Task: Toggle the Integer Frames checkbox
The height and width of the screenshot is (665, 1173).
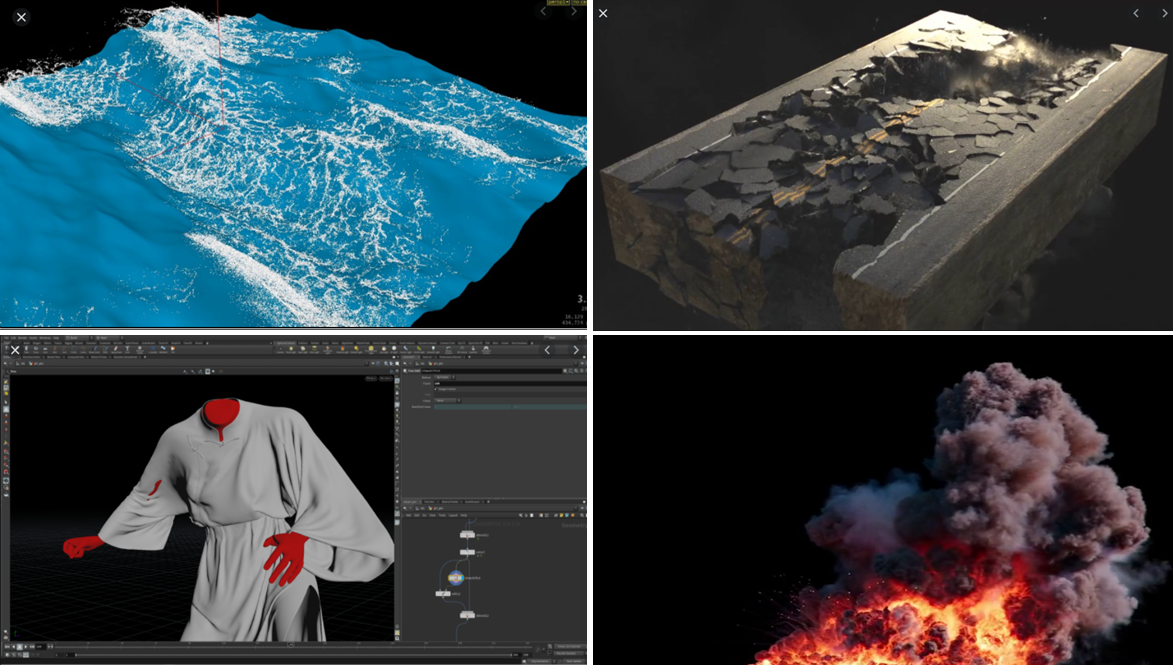Action: click(437, 389)
